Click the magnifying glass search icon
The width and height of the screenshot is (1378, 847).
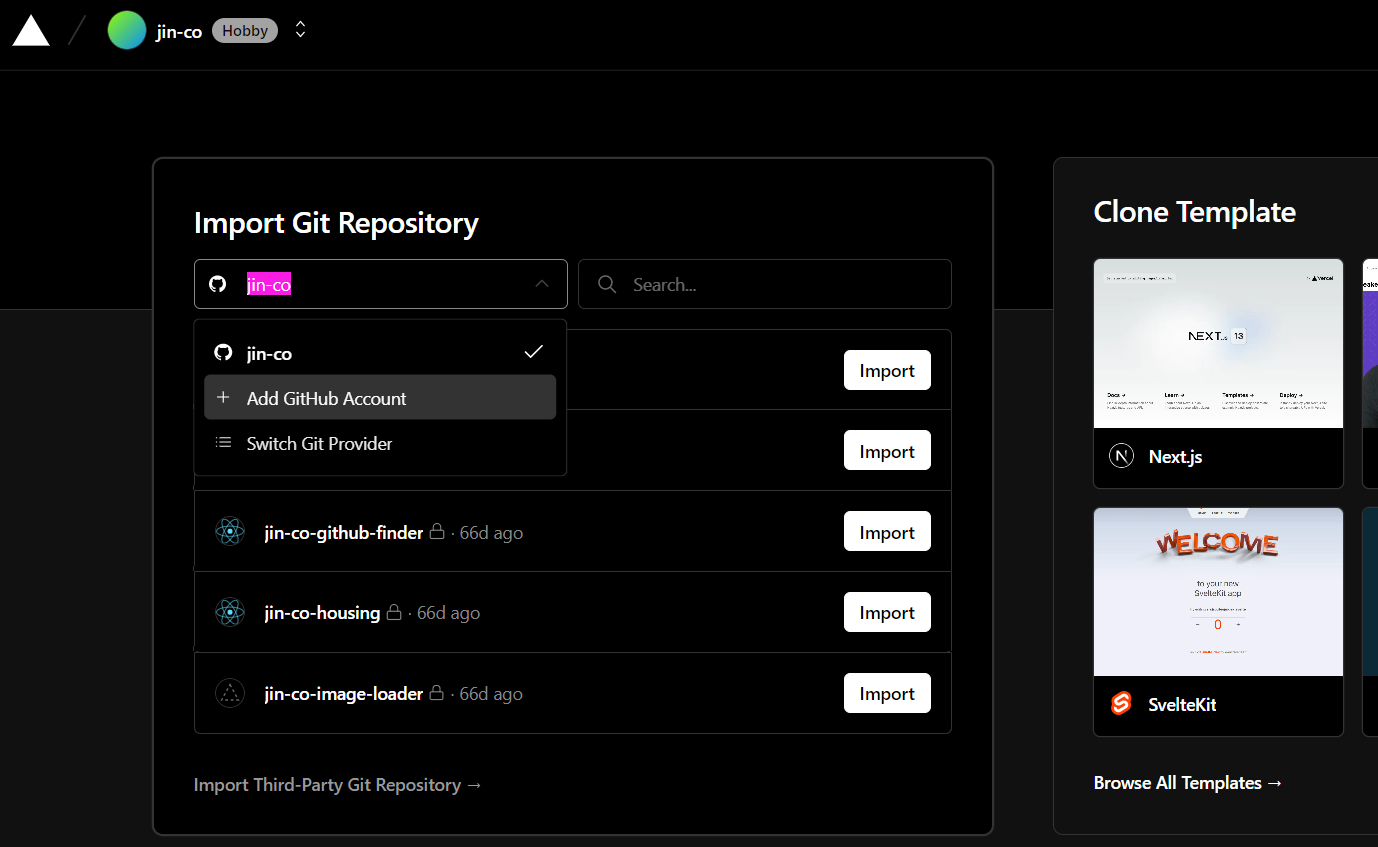(607, 284)
